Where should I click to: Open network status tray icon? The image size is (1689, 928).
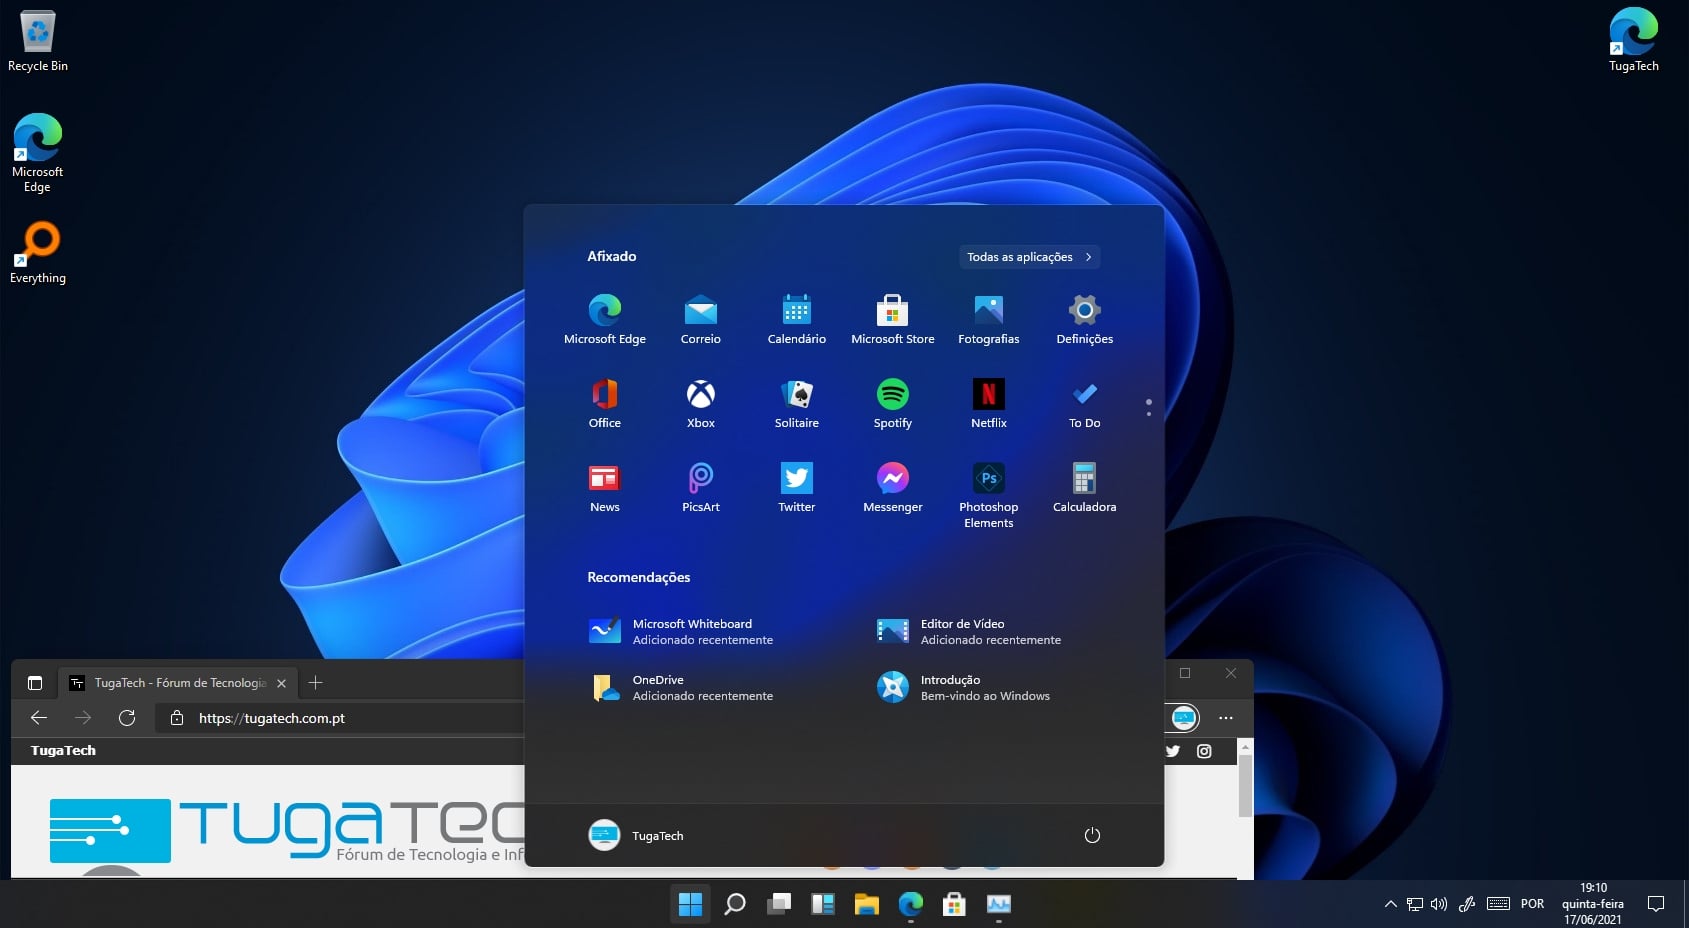pos(1414,904)
